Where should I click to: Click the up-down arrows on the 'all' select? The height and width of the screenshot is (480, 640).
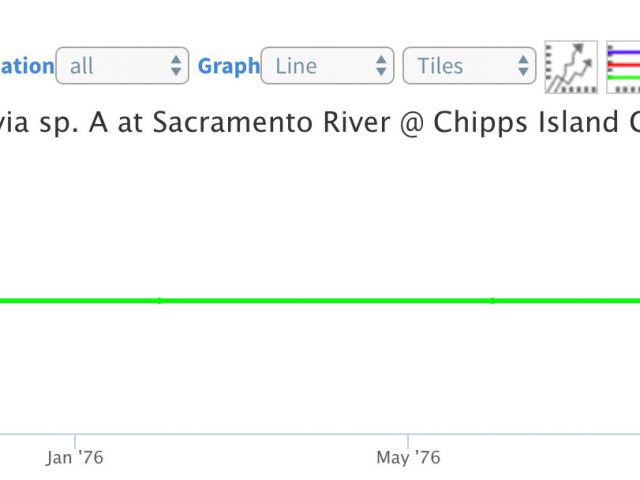[176, 66]
